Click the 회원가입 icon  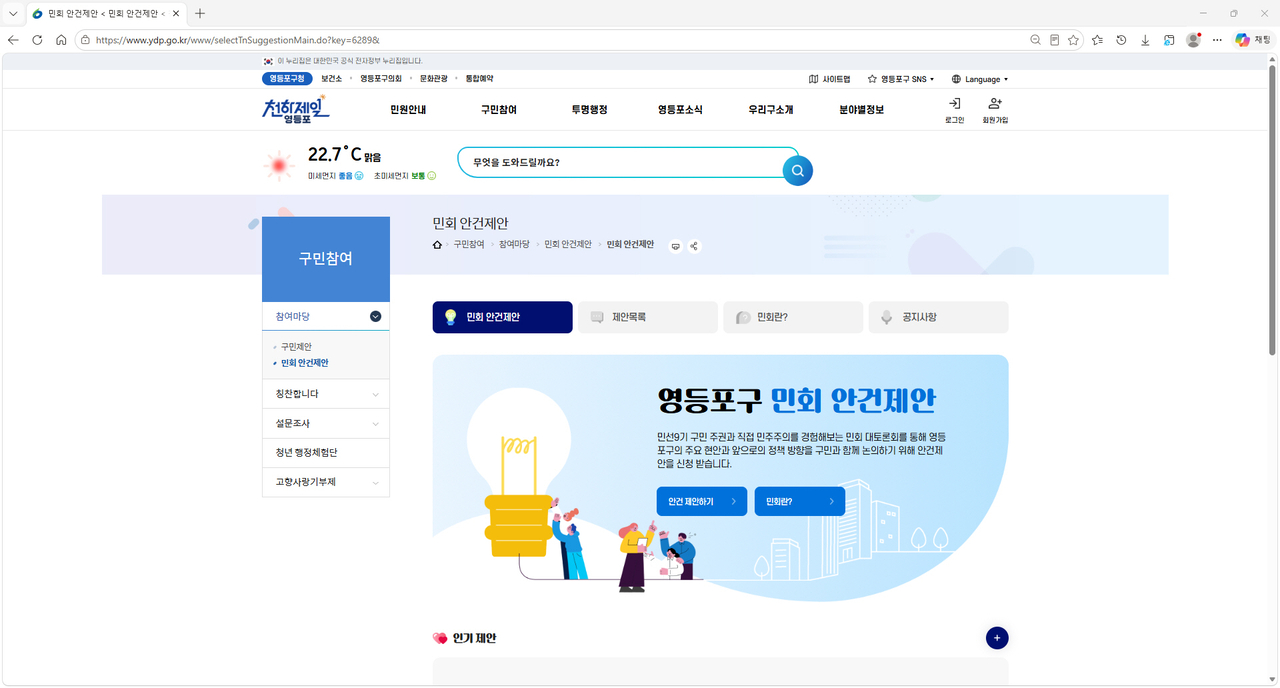pos(995,104)
